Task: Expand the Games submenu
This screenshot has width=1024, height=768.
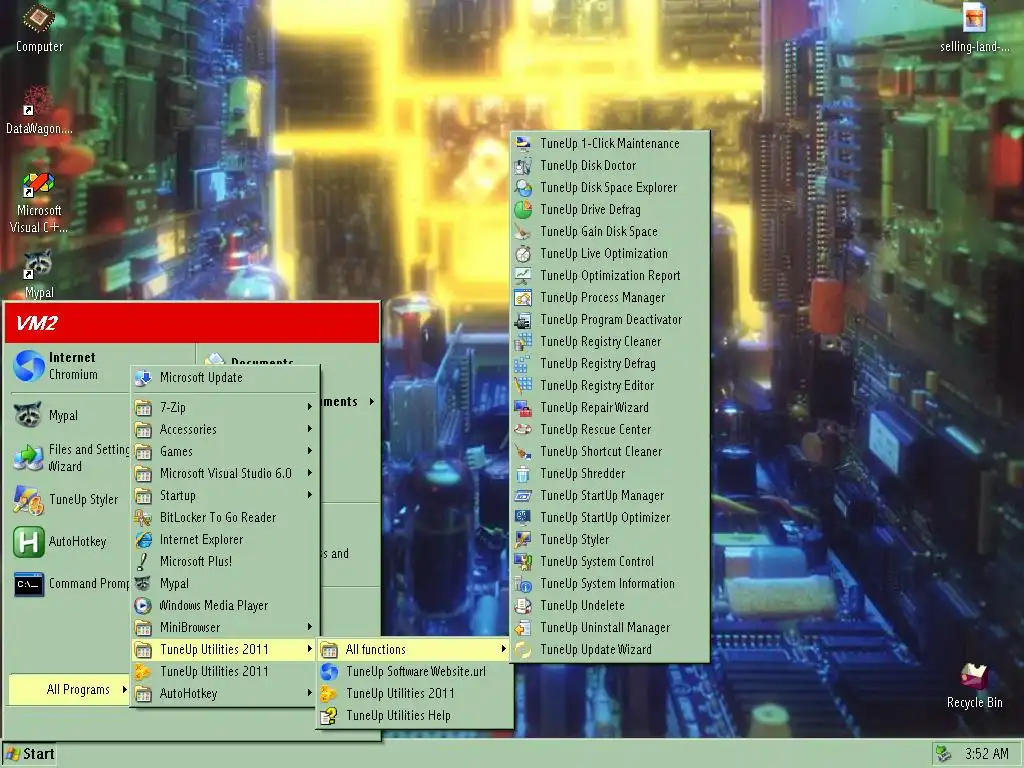Action: click(x=225, y=451)
